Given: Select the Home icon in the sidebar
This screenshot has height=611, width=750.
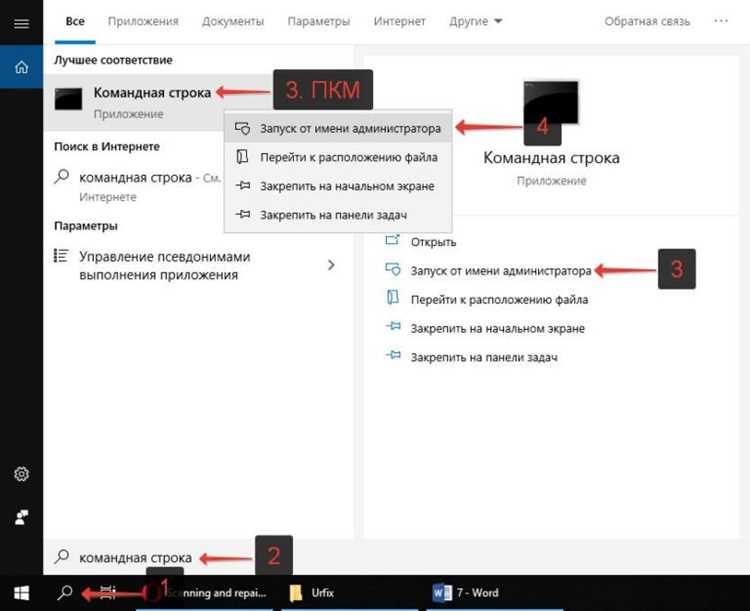Looking at the screenshot, I should 22,67.
